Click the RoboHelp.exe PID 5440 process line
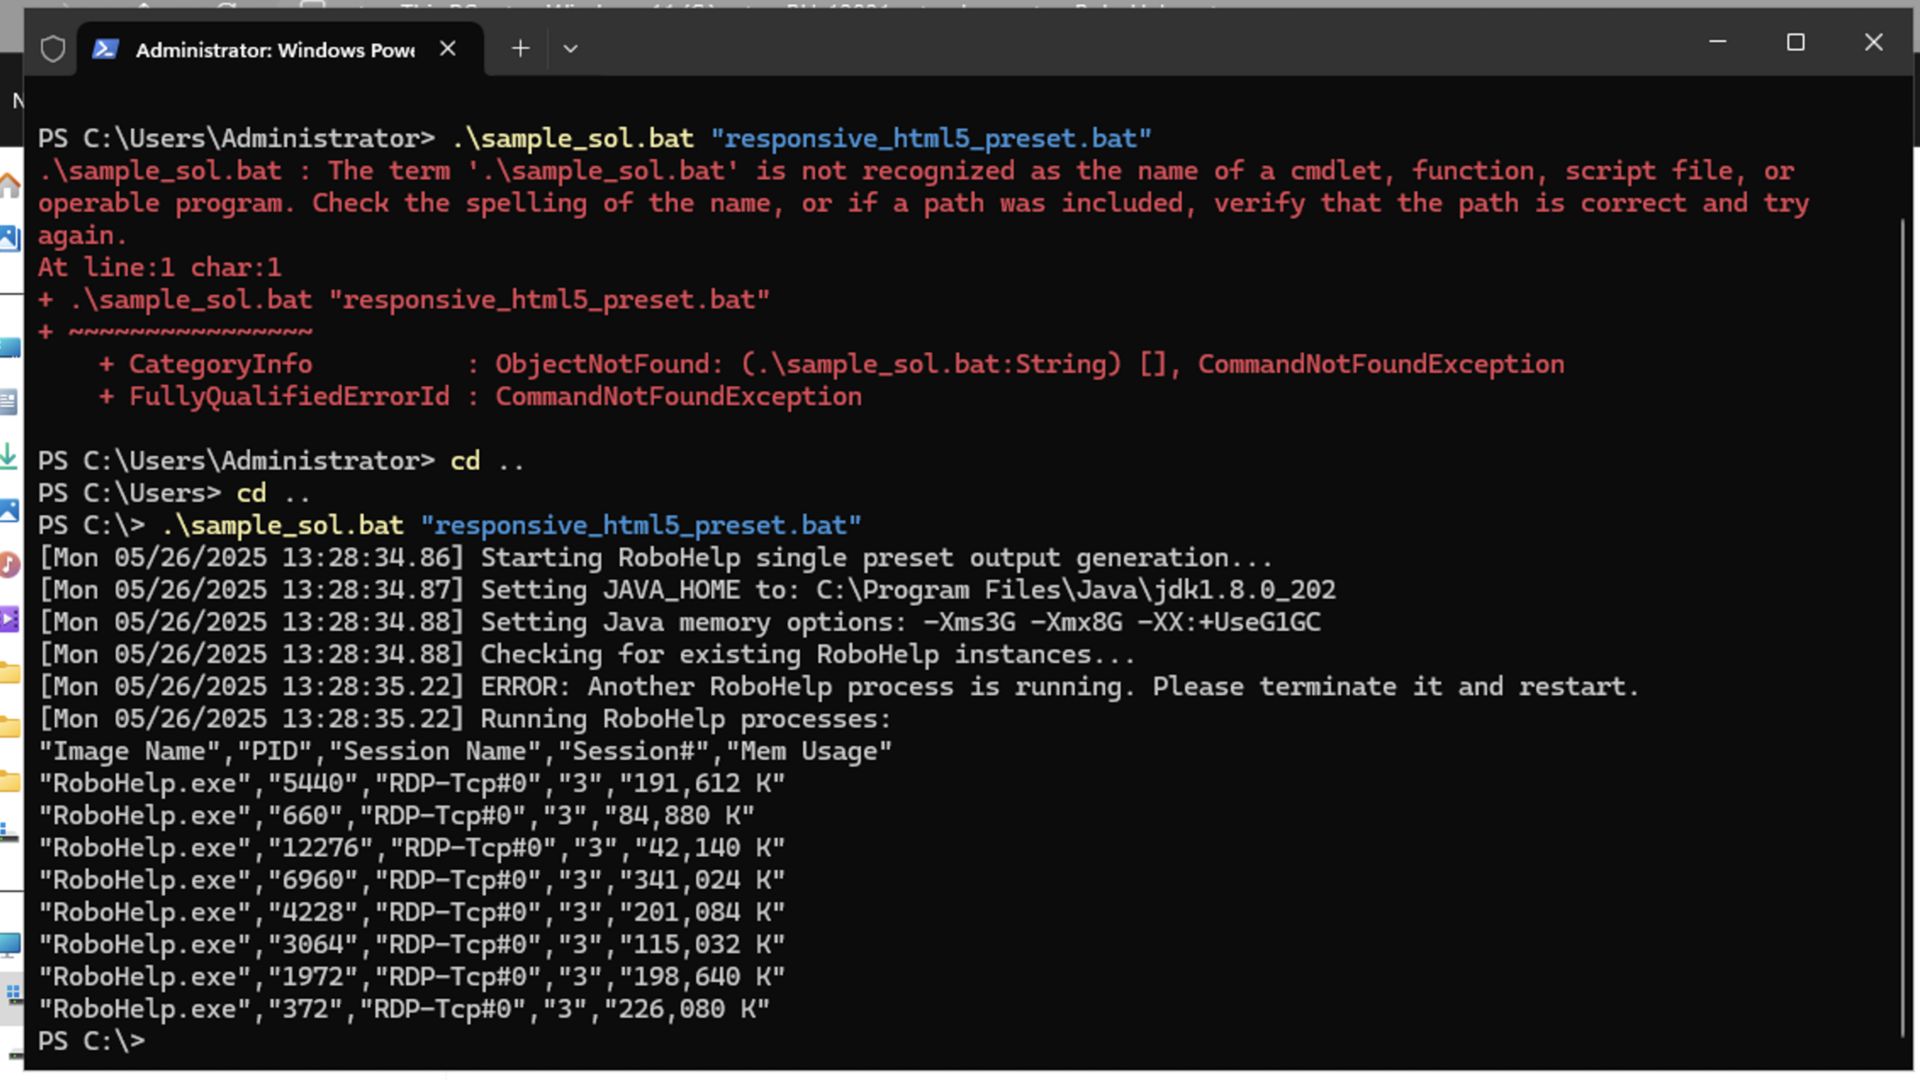The width and height of the screenshot is (1920, 1080). 411,783
